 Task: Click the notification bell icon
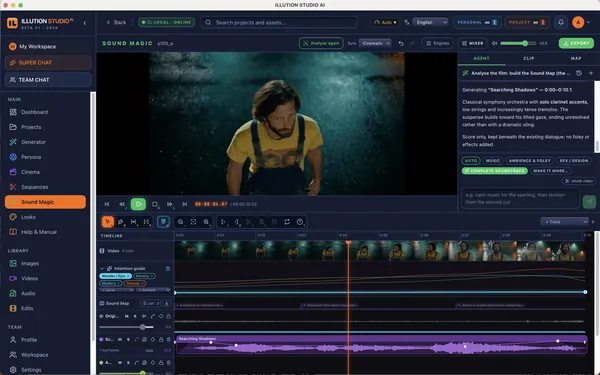tap(561, 22)
